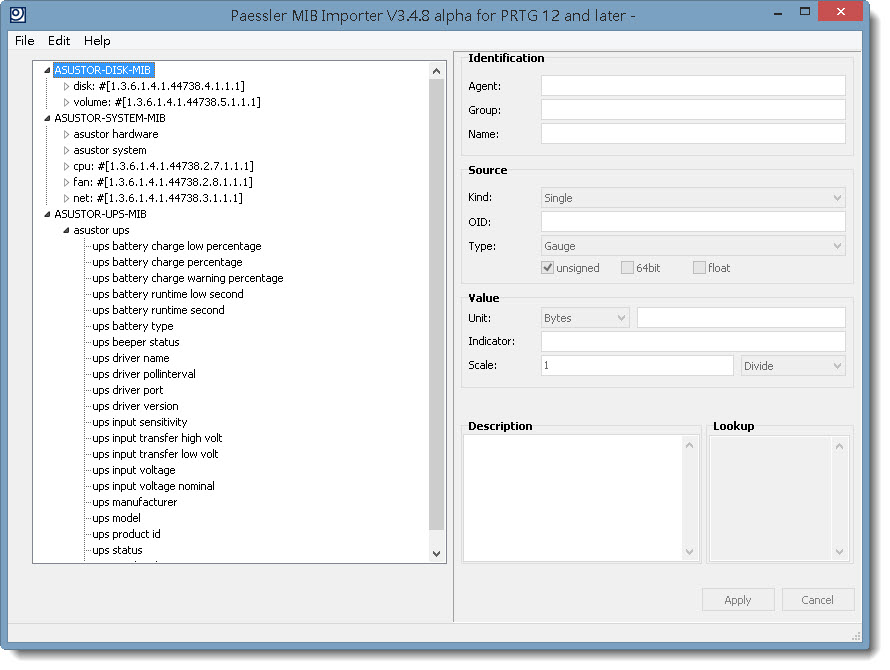
Task: Expand the cpu node in tree
Action: click(66, 166)
